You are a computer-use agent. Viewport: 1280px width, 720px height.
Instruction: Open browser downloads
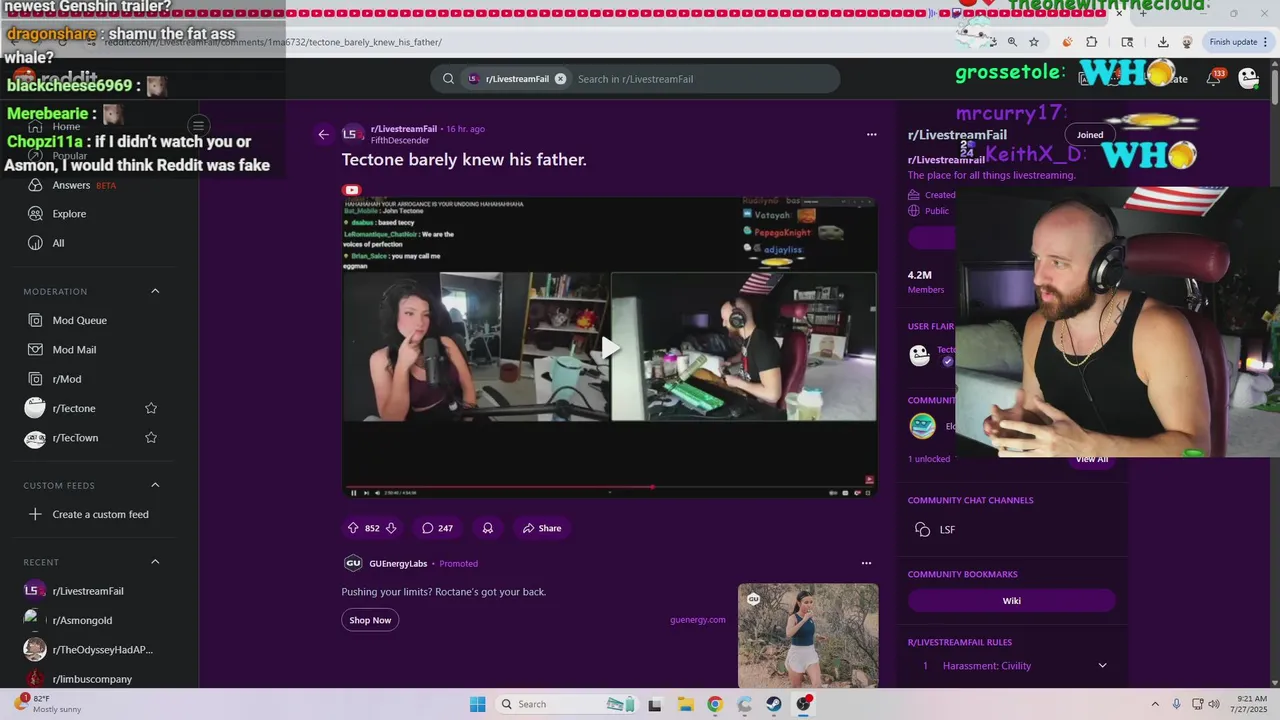click(x=1163, y=42)
